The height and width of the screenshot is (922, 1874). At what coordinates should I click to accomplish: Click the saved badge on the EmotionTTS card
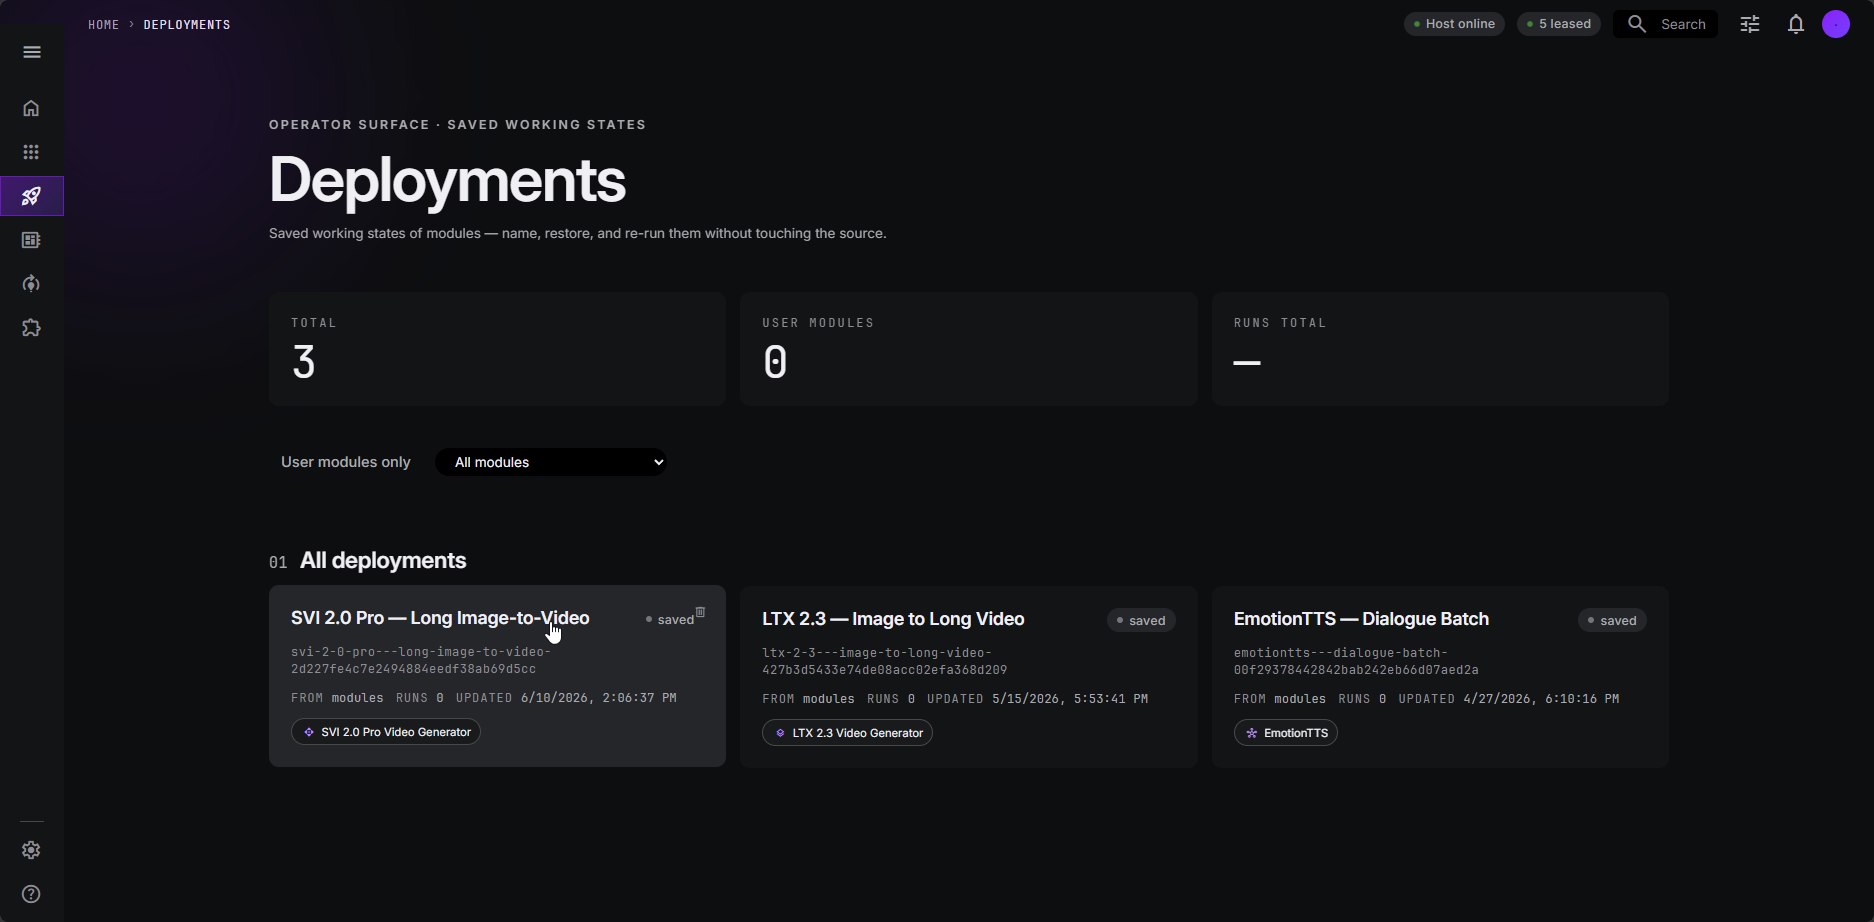pos(1612,621)
